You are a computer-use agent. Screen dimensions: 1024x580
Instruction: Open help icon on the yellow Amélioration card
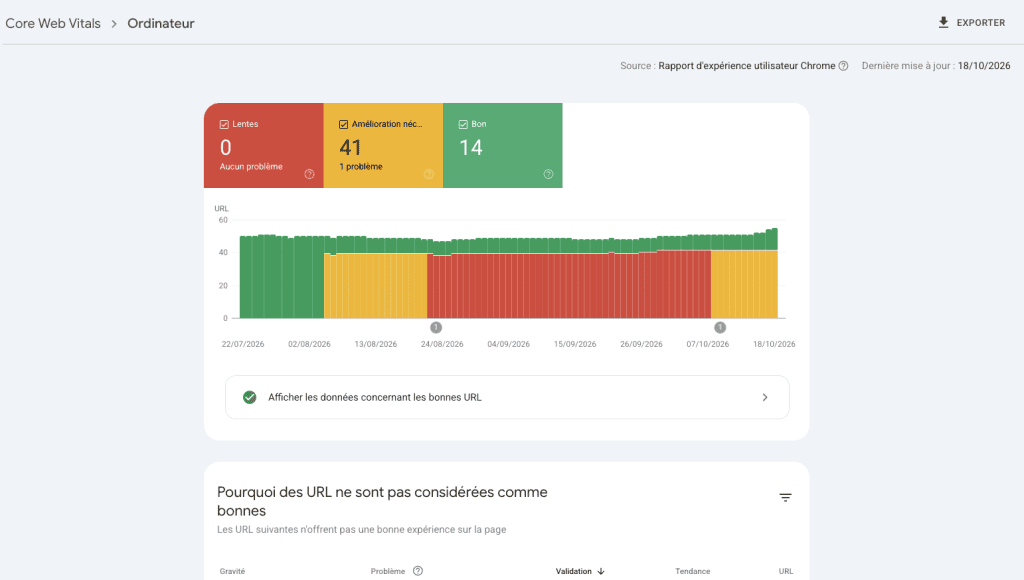click(x=429, y=174)
